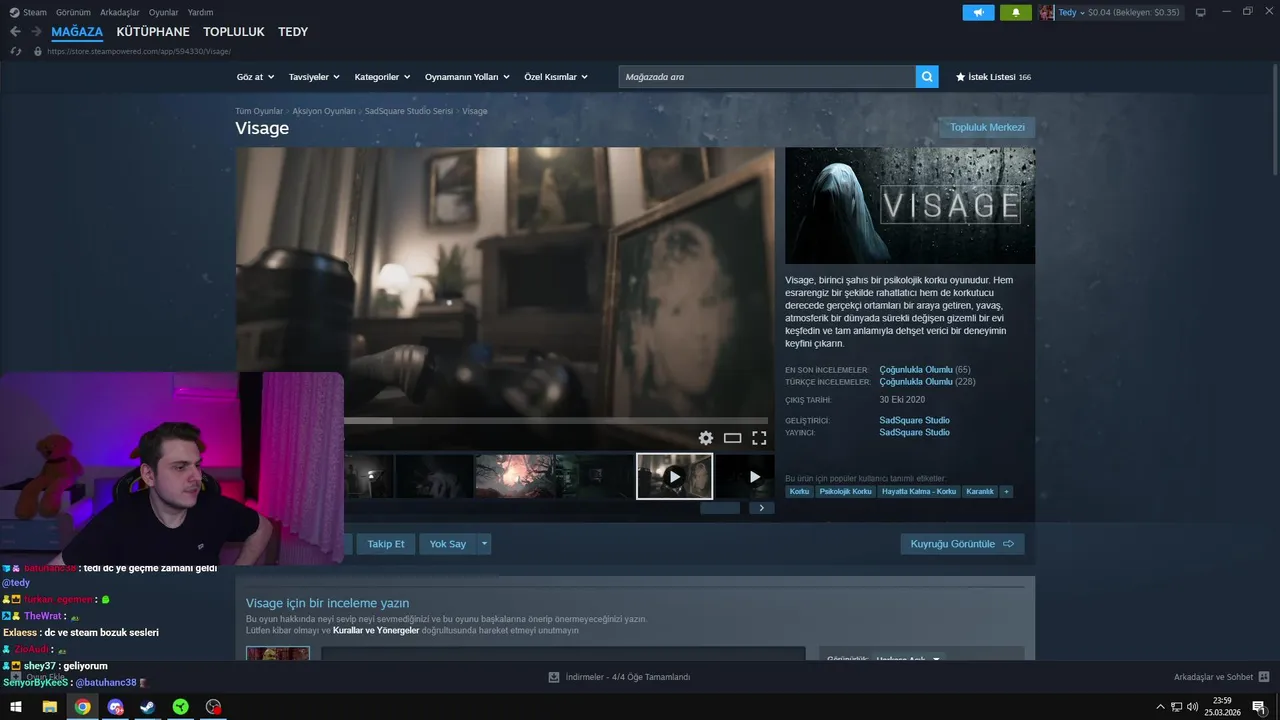
Task: Advance the media strip with right arrow
Action: click(762, 508)
